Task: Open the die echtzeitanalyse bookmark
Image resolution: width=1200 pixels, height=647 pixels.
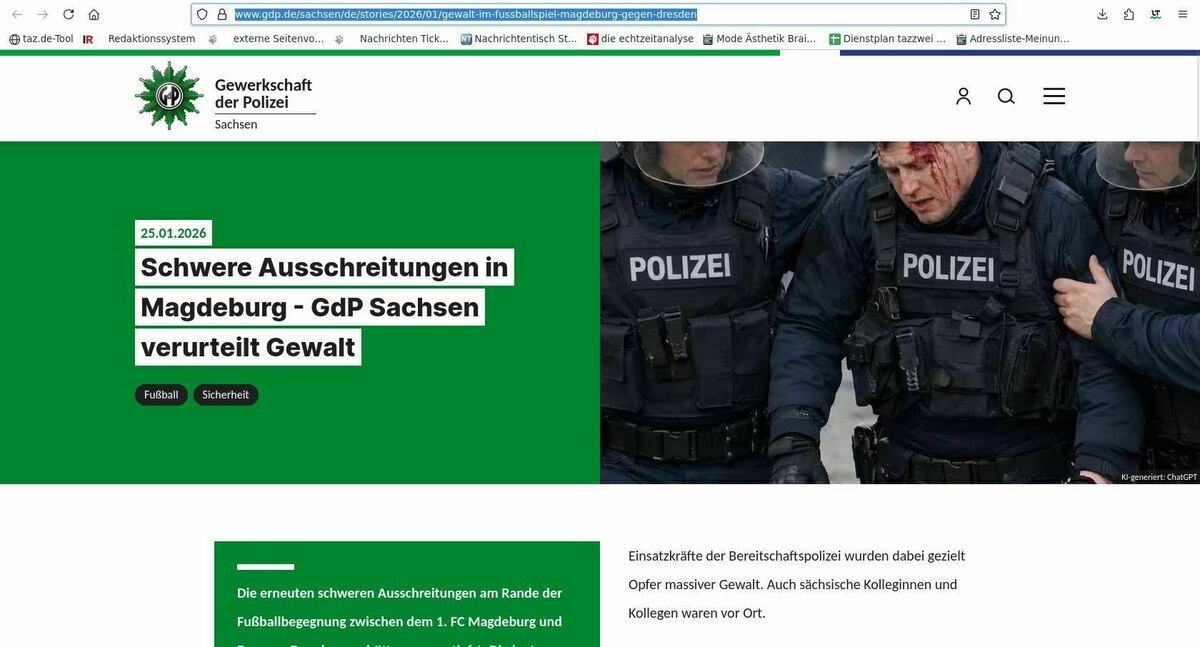Action: pyautogui.click(x=640, y=39)
